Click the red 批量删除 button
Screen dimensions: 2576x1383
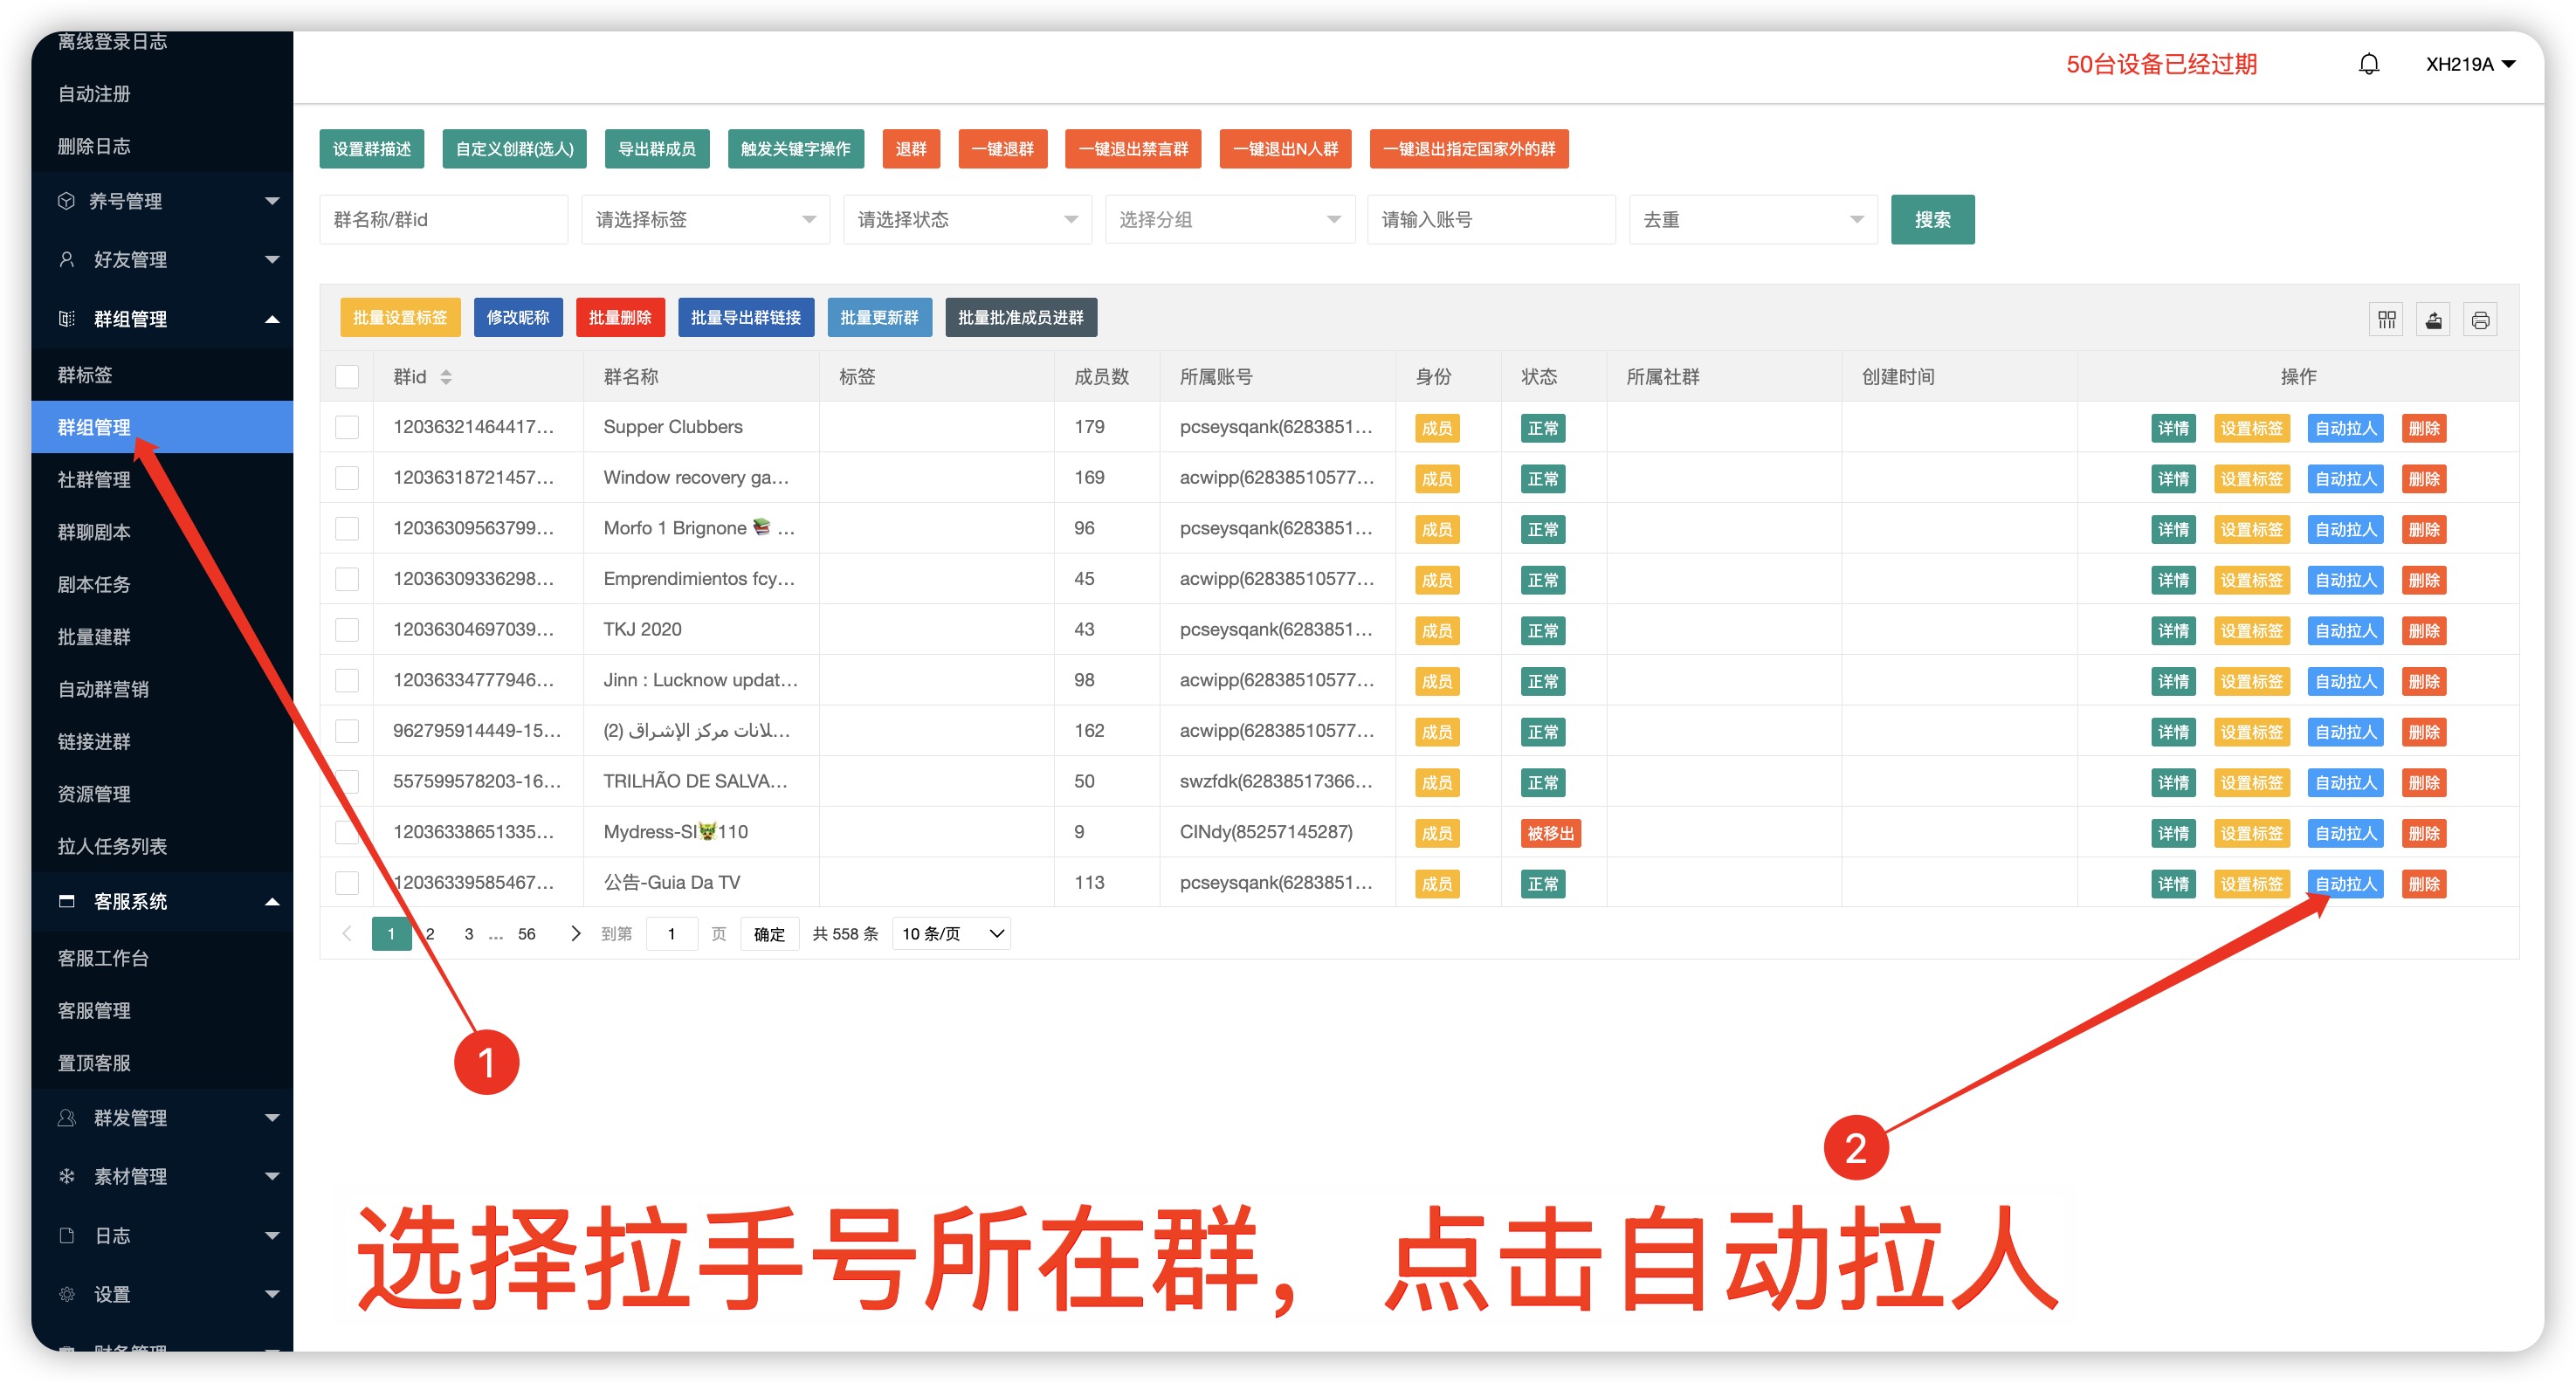pyautogui.click(x=619, y=317)
